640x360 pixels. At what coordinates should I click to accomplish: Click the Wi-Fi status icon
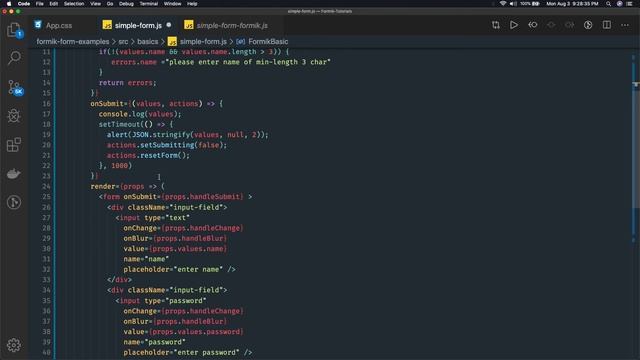pos(503,4)
